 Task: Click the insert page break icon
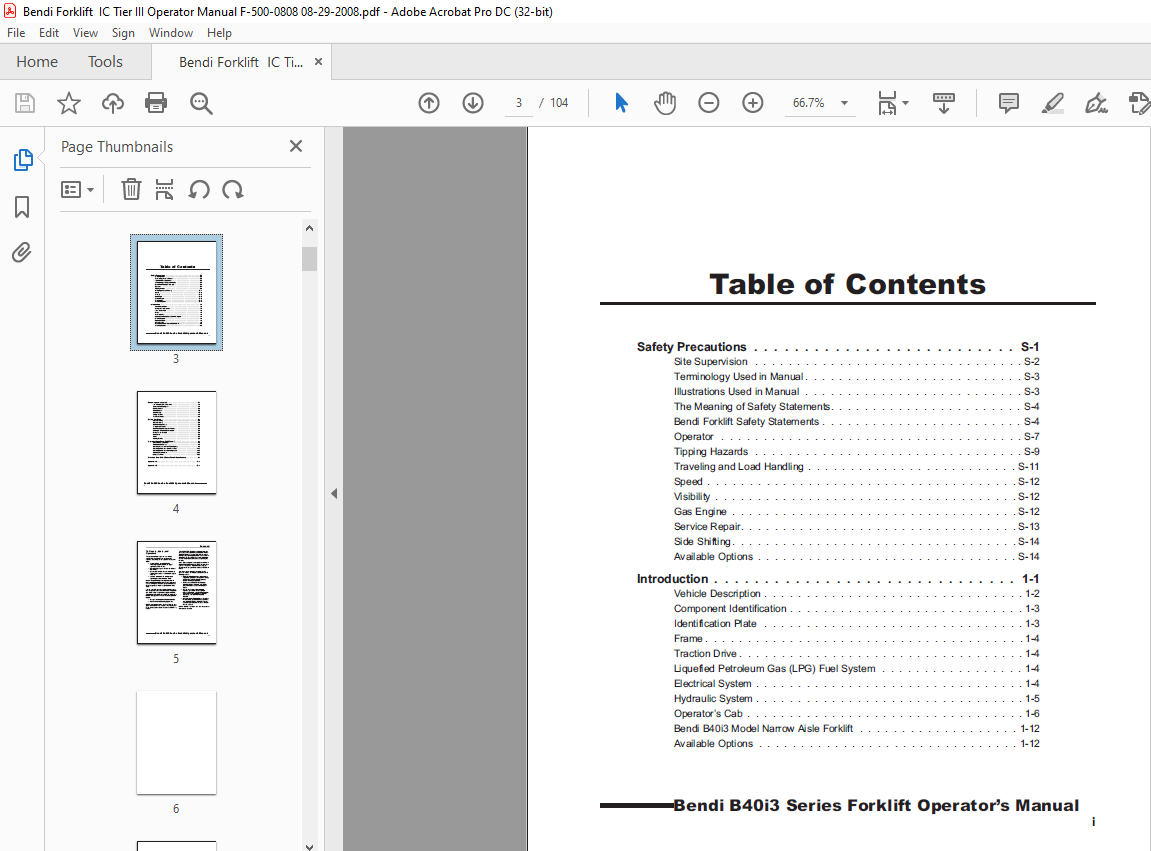click(x=164, y=189)
